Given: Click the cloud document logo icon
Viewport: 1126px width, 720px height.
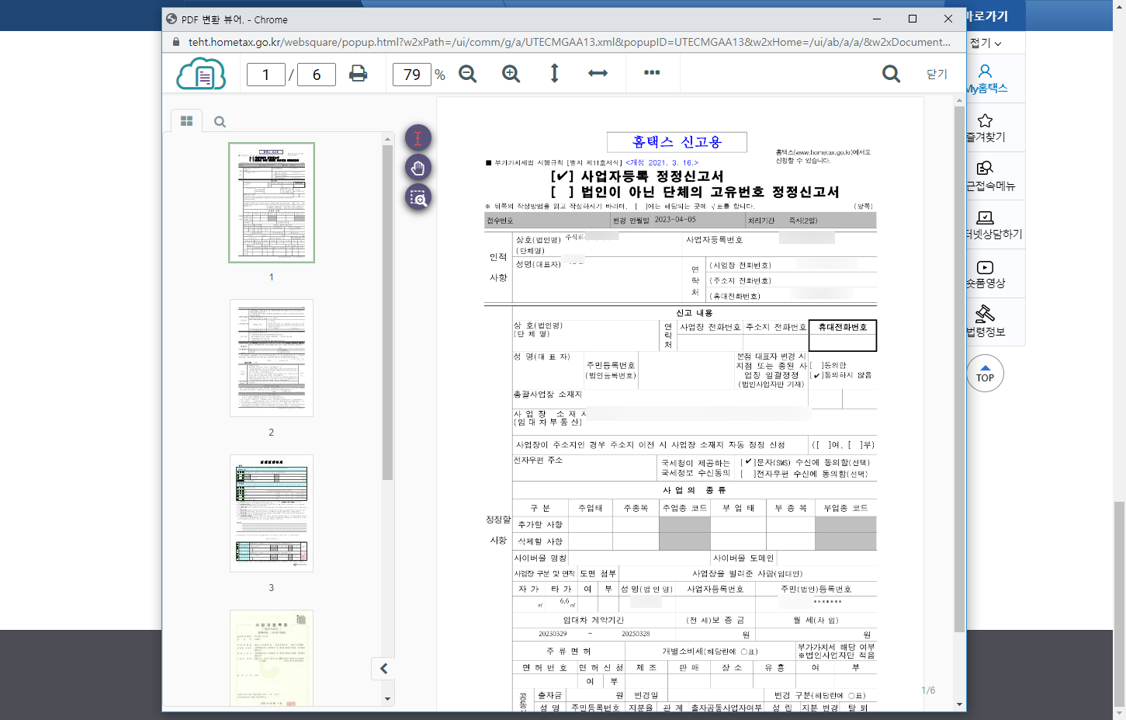Looking at the screenshot, I should tap(201, 73).
